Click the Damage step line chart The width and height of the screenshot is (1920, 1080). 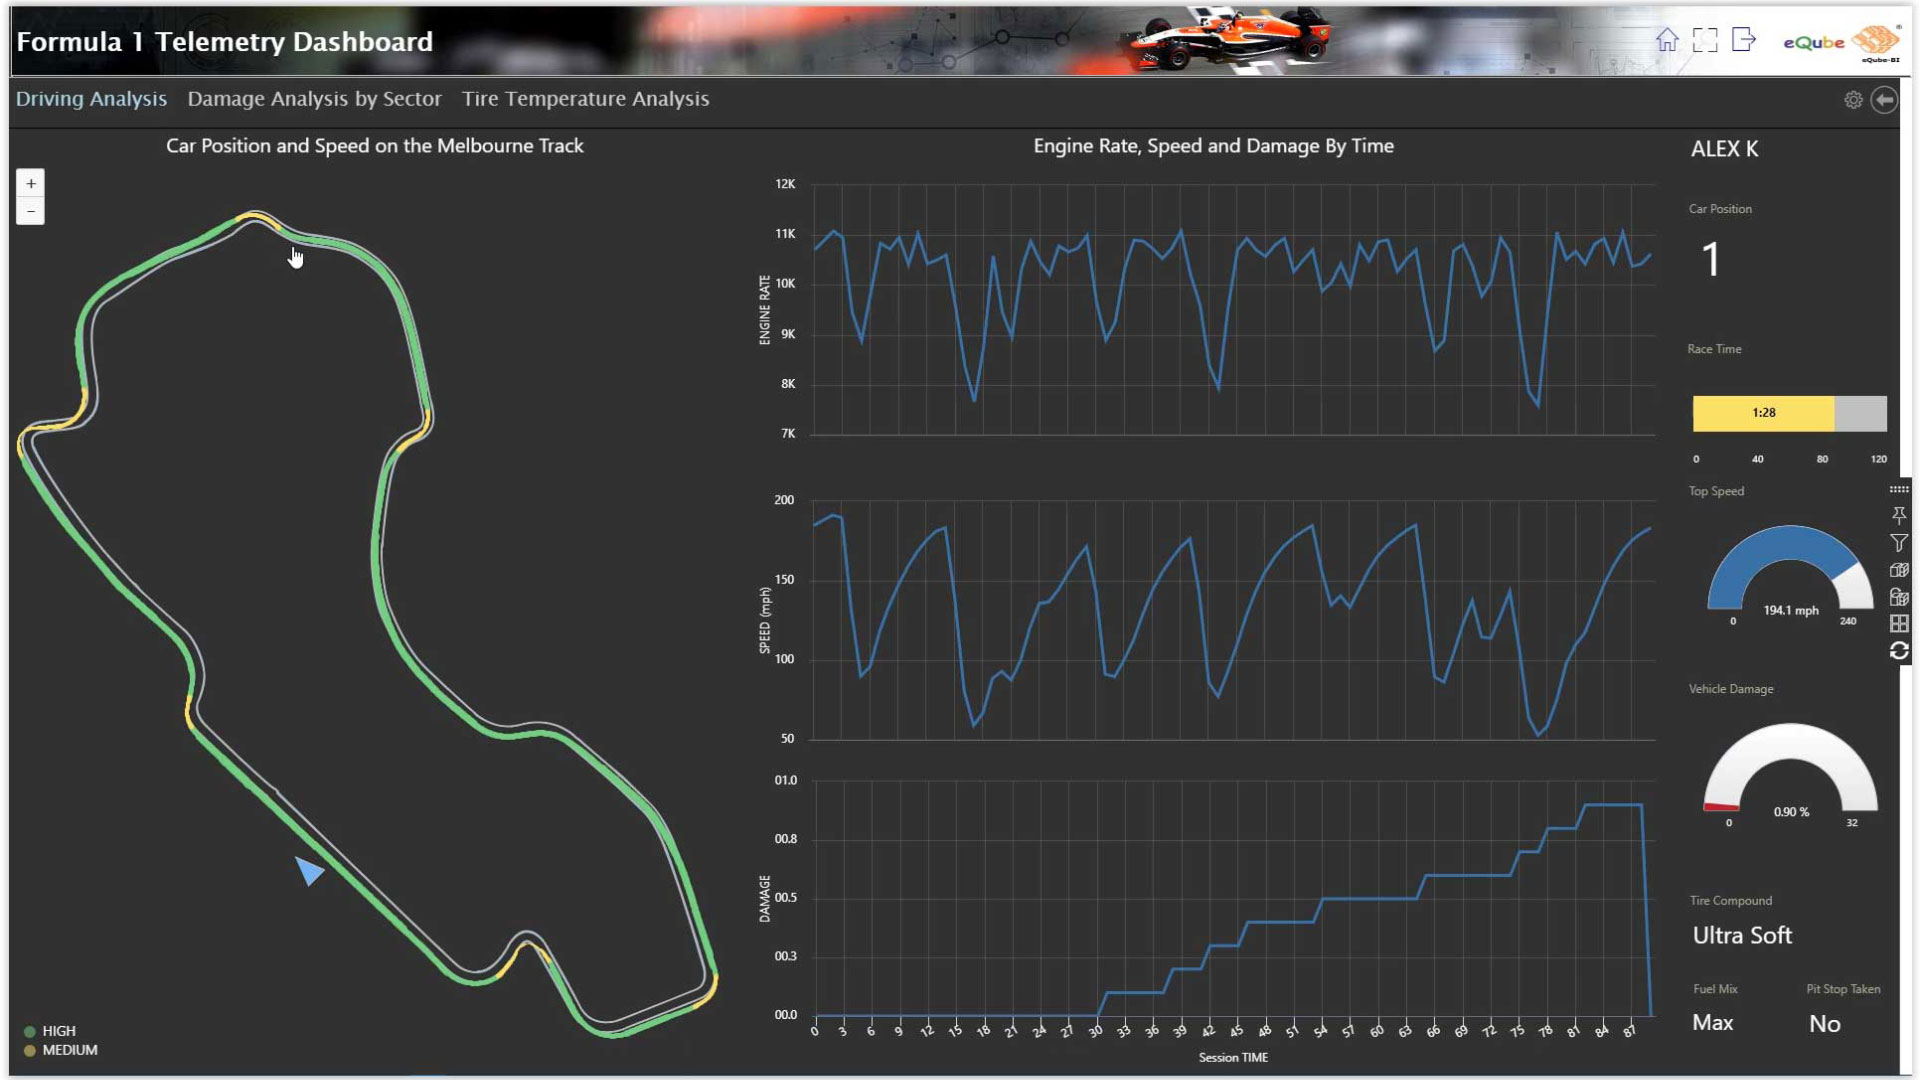click(1233, 900)
